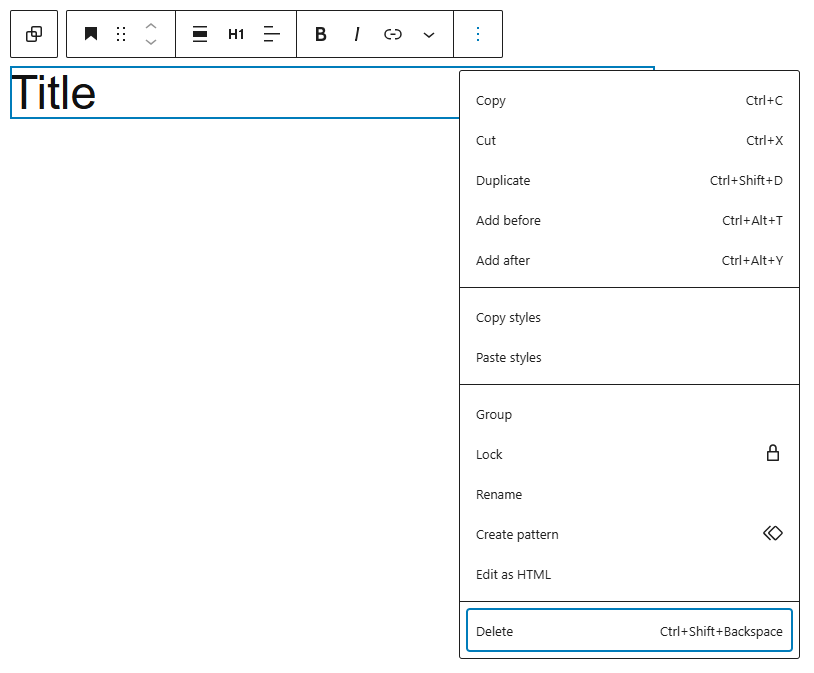Screen dimensions: 814x673
Task: Select Add after menu entry
Action: click(629, 261)
